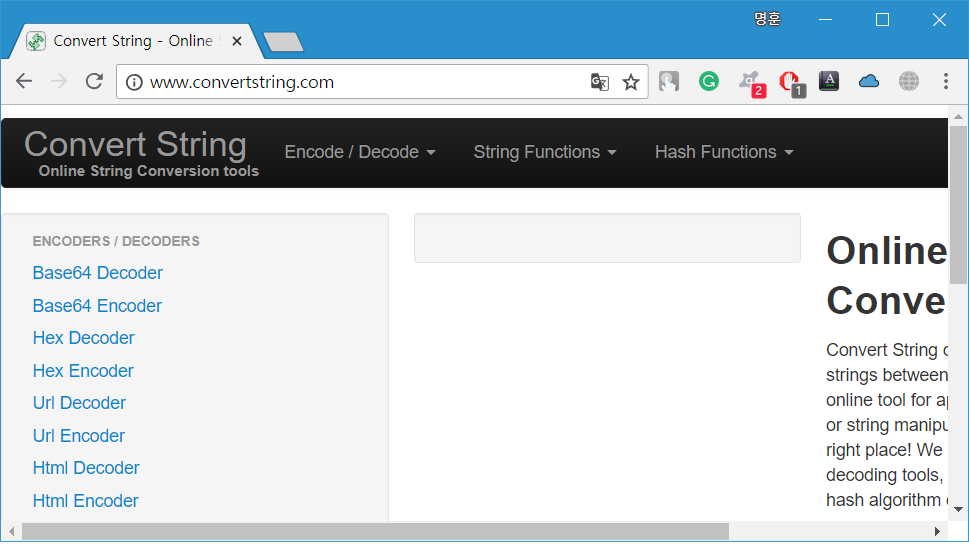Open the Base64 Decoder link
Viewport: 969px width, 544px height.
coord(98,273)
